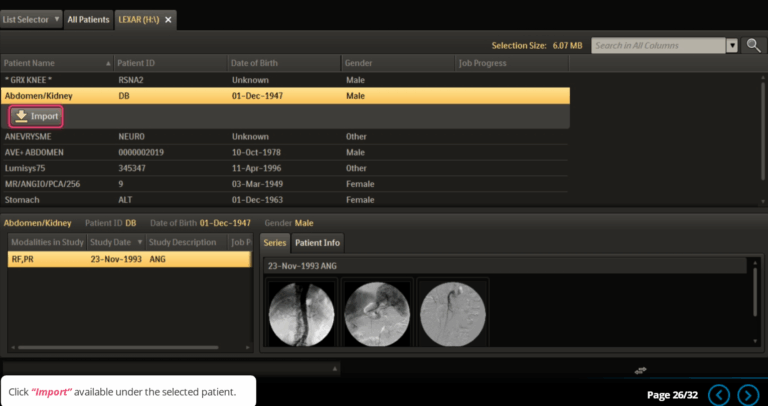
Task: Select the * GRX KNEE * patient row
Action: click(x=285, y=80)
